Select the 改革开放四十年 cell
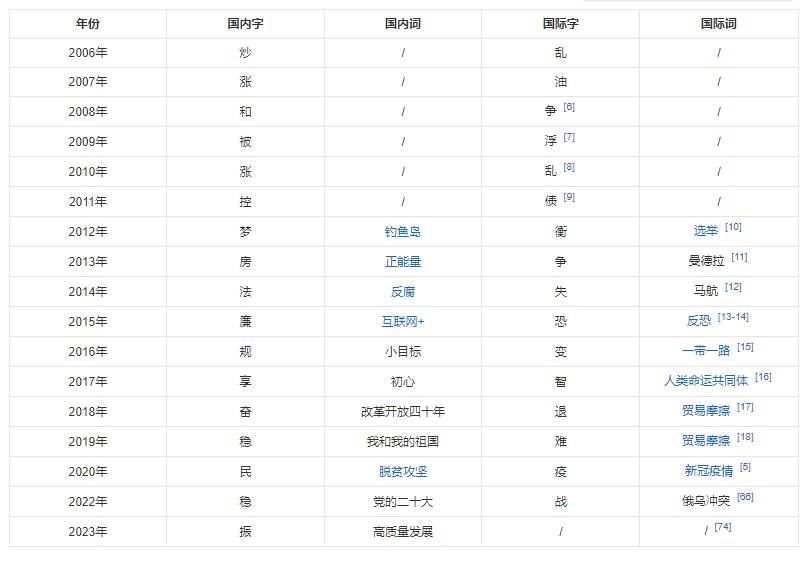Image resolution: width=811 pixels, height=561 pixels. 402,412
